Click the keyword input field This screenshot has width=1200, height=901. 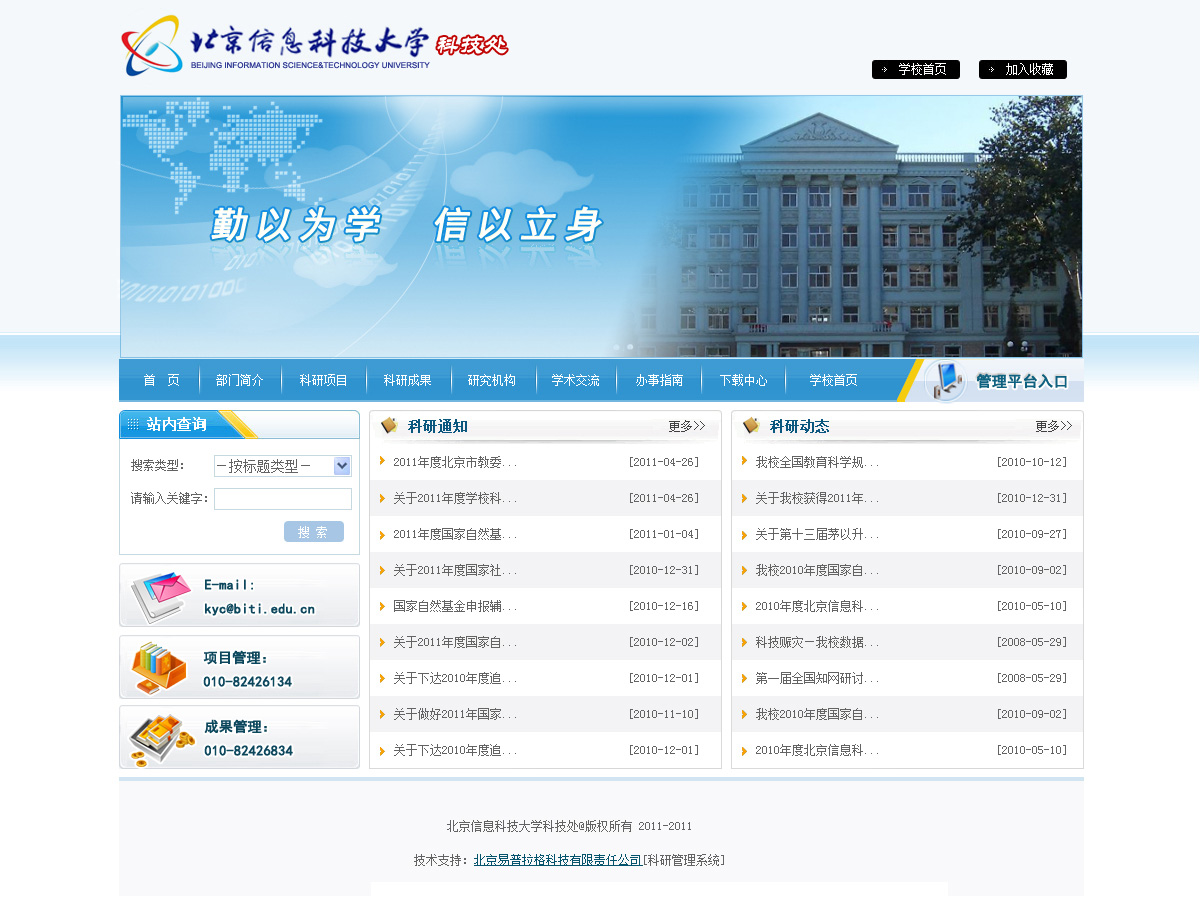pos(283,499)
